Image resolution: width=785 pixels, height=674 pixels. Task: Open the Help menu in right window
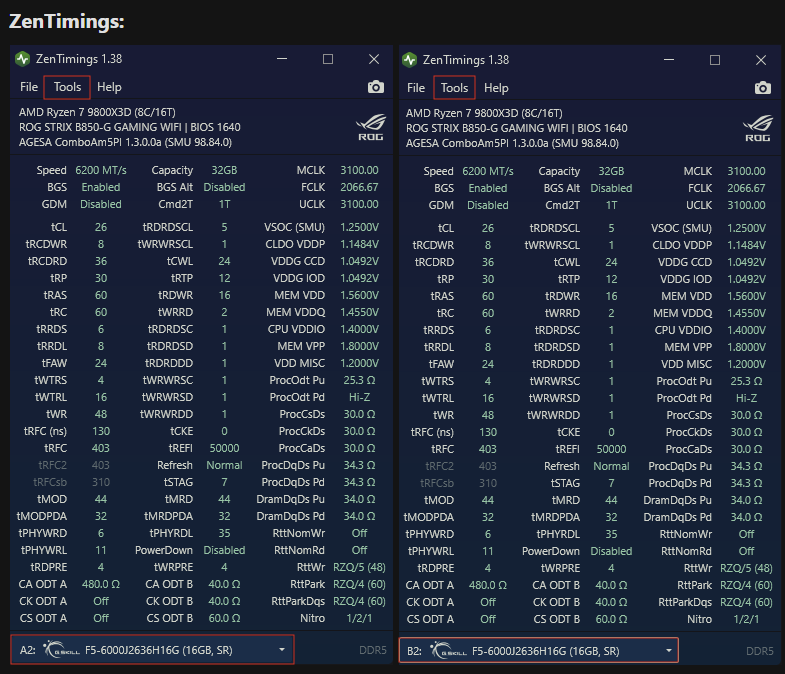[496, 88]
